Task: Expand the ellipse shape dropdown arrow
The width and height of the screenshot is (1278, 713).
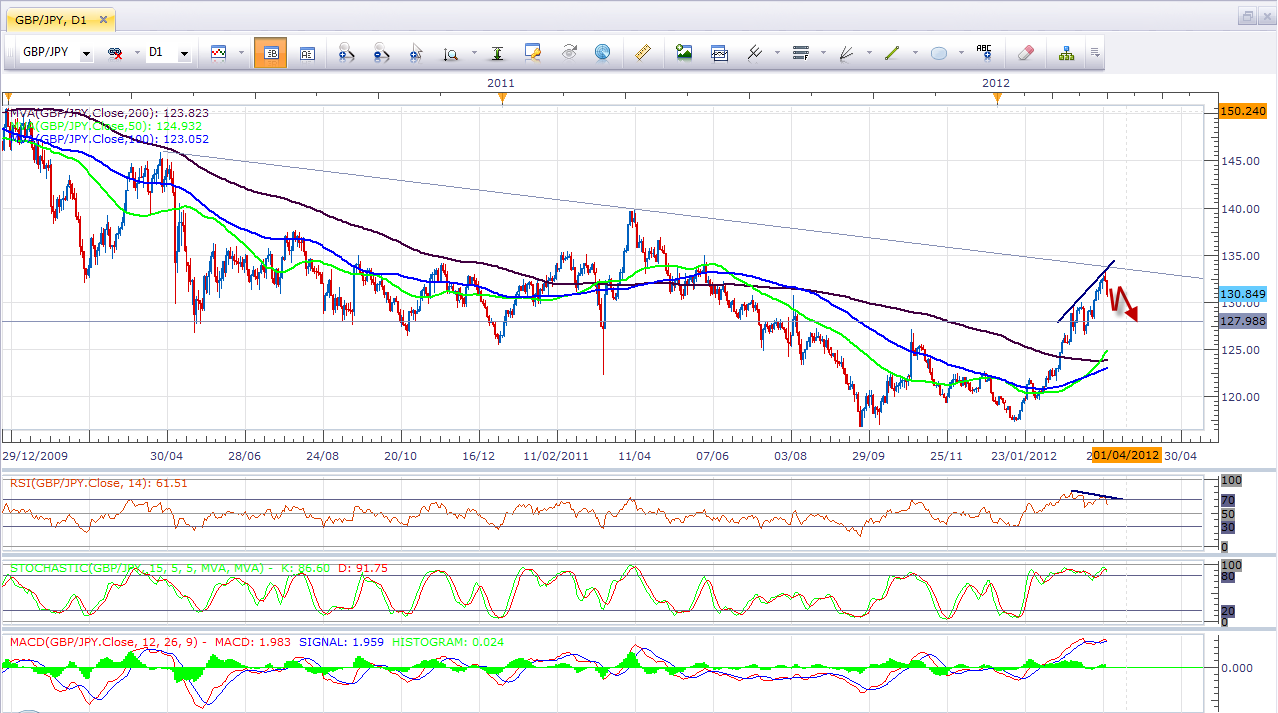Action: pyautogui.click(x=961, y=53)
